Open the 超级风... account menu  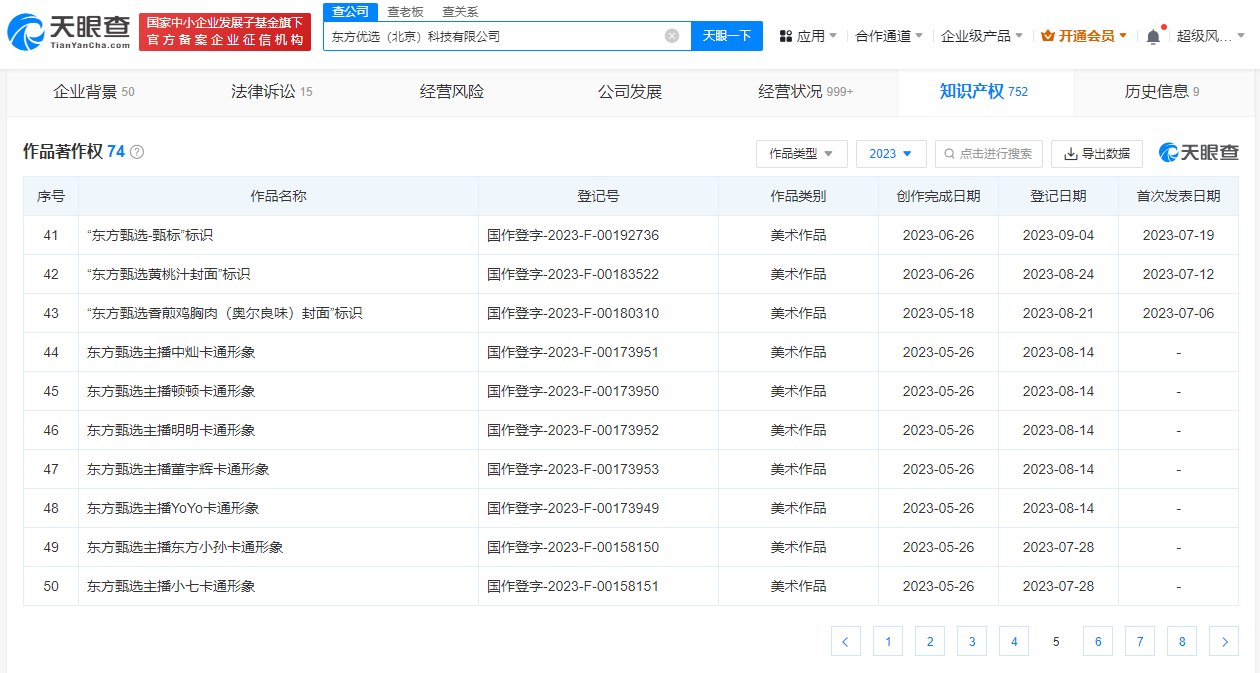(1211, 36)
